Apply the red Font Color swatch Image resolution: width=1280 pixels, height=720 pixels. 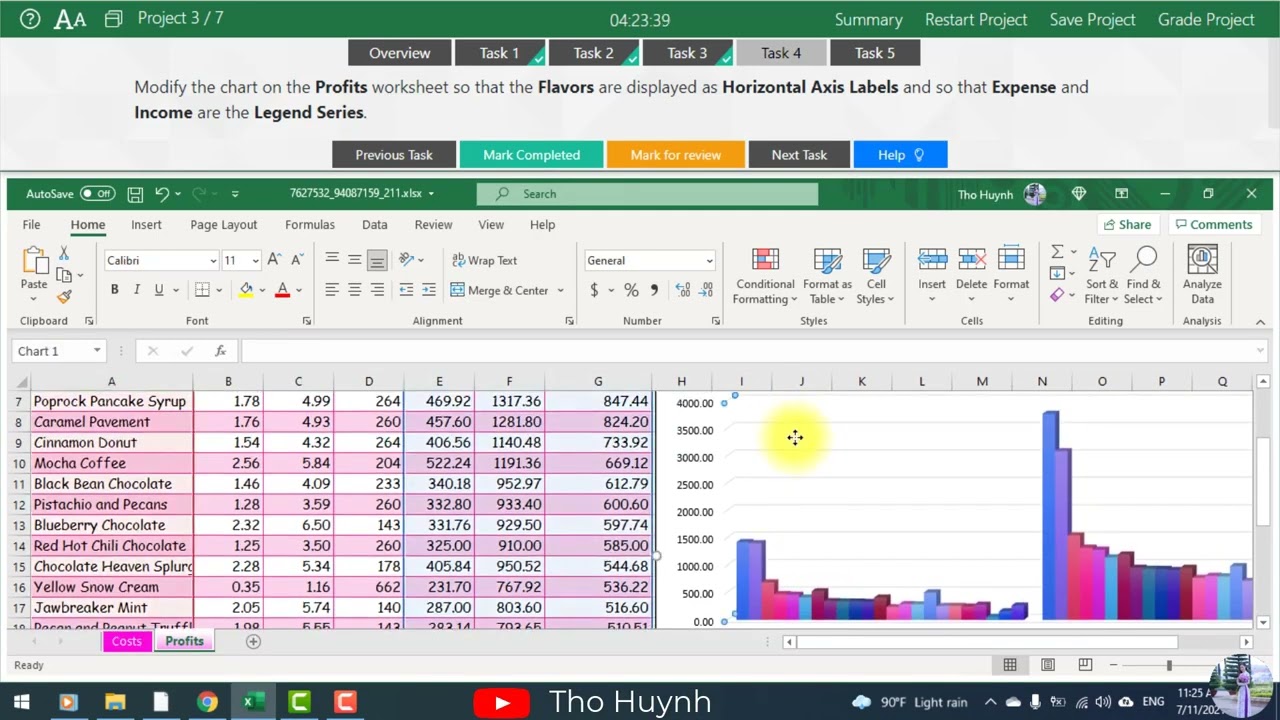(282, 290)
